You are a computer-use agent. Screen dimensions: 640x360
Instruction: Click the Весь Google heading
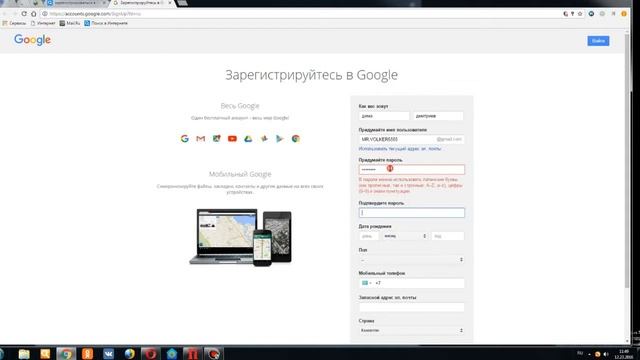(240, 106)
